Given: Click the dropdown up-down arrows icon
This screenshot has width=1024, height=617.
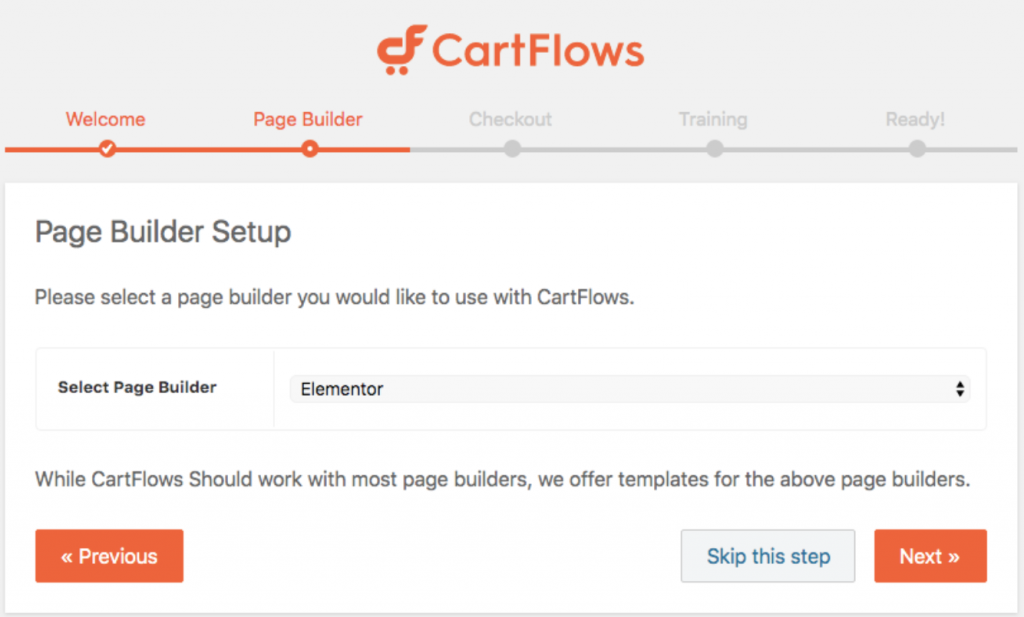Looking at the screenshot, I should (960, 389).
